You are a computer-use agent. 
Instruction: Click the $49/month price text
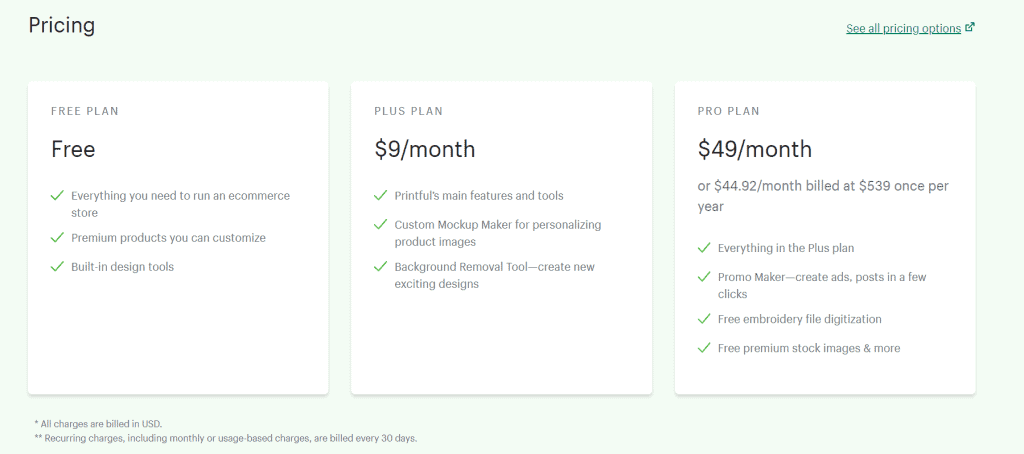pyautogui.click(x=755, y=150)
